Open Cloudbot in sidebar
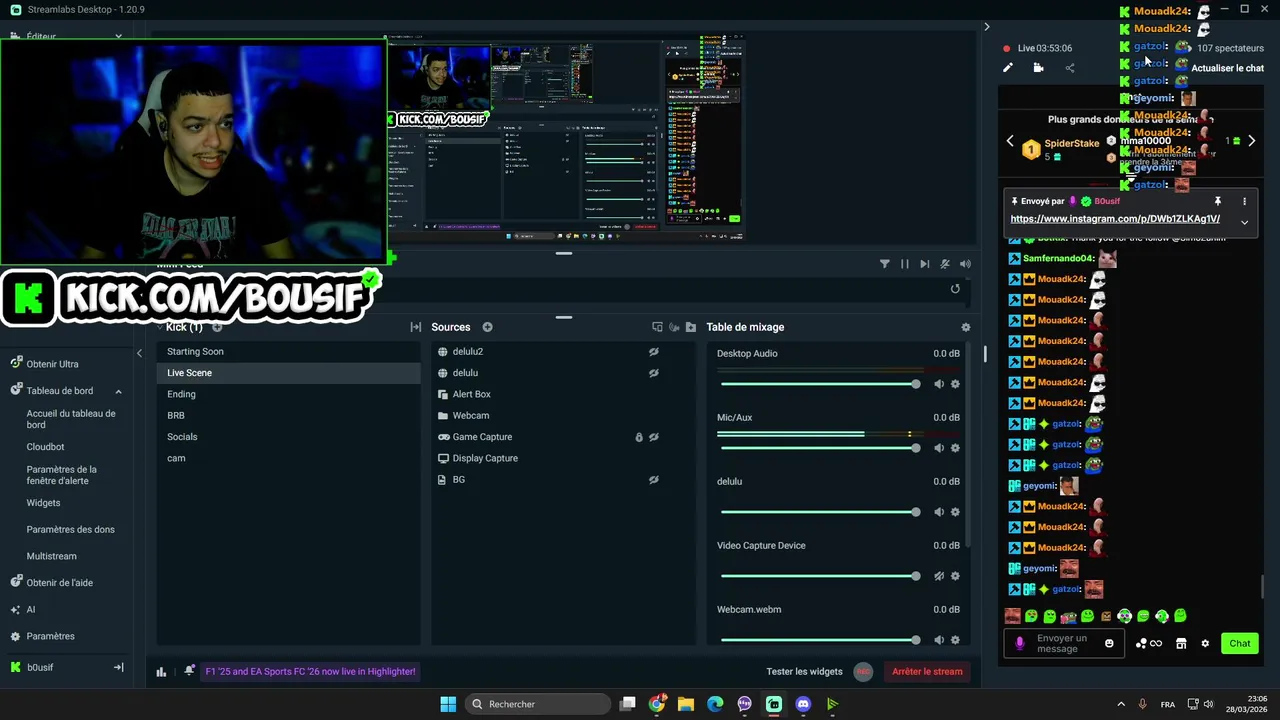Image resolution: width=1280 pixels, height=720 pixels. tap(45, 447)
